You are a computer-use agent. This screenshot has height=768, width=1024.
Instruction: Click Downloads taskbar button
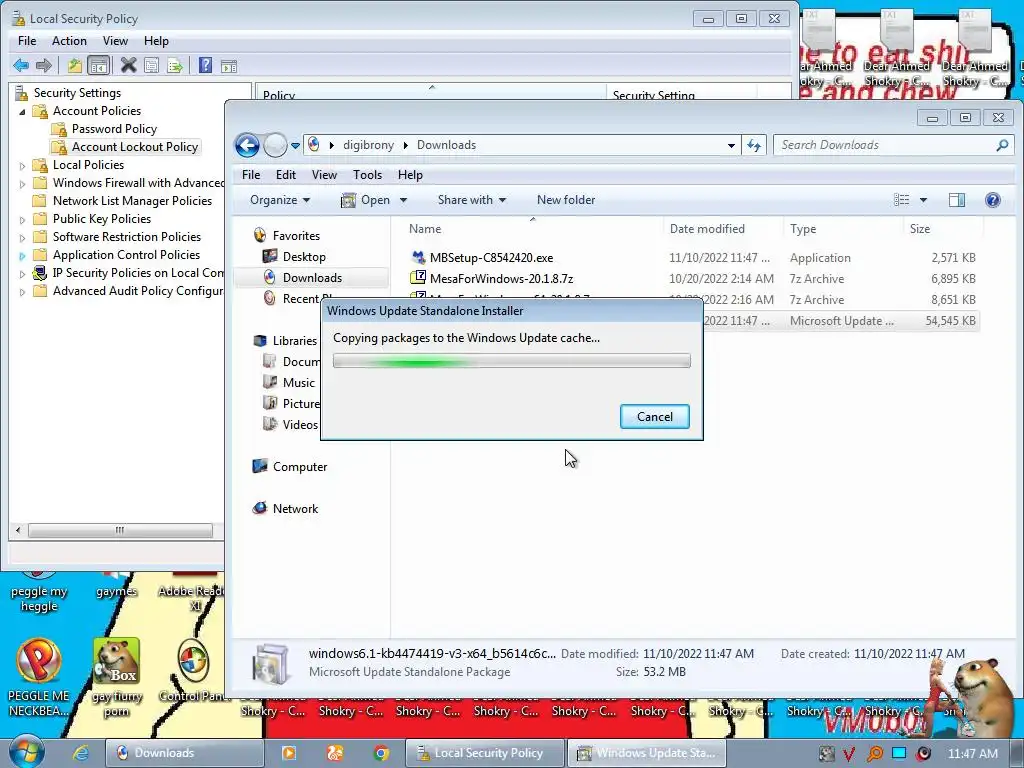click(x=184, y=753)
